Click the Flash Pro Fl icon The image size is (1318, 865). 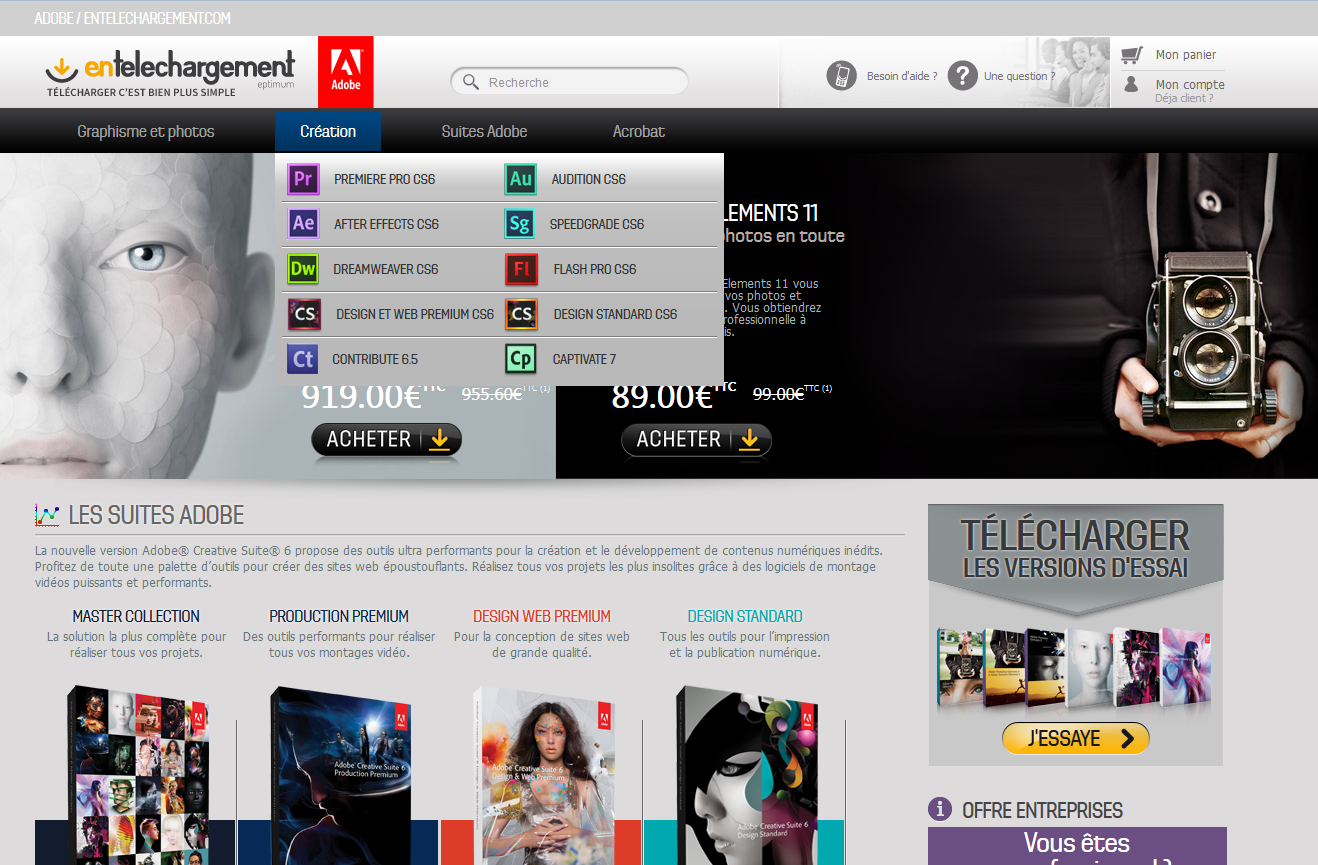(x=521, y=269)
